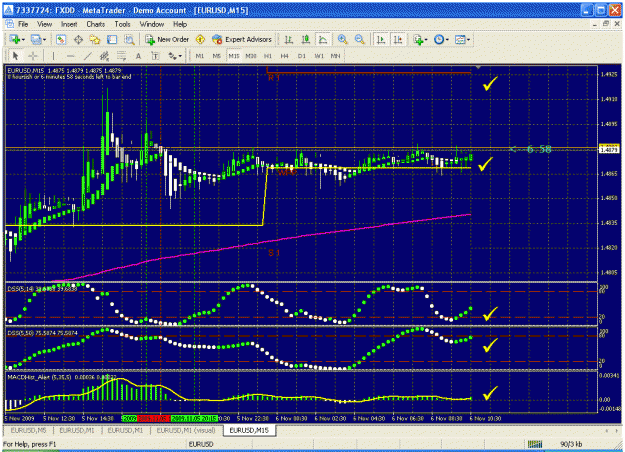Click the 90/3 kb connection status
The image size is (625, 452).
tap(571, 444)
